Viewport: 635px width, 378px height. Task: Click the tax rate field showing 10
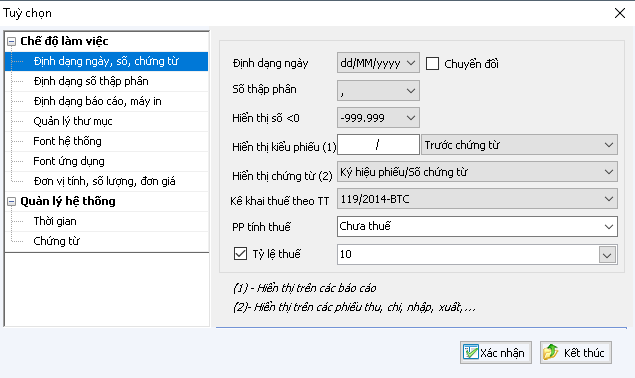pyautogui.click(x=468, y=254)
